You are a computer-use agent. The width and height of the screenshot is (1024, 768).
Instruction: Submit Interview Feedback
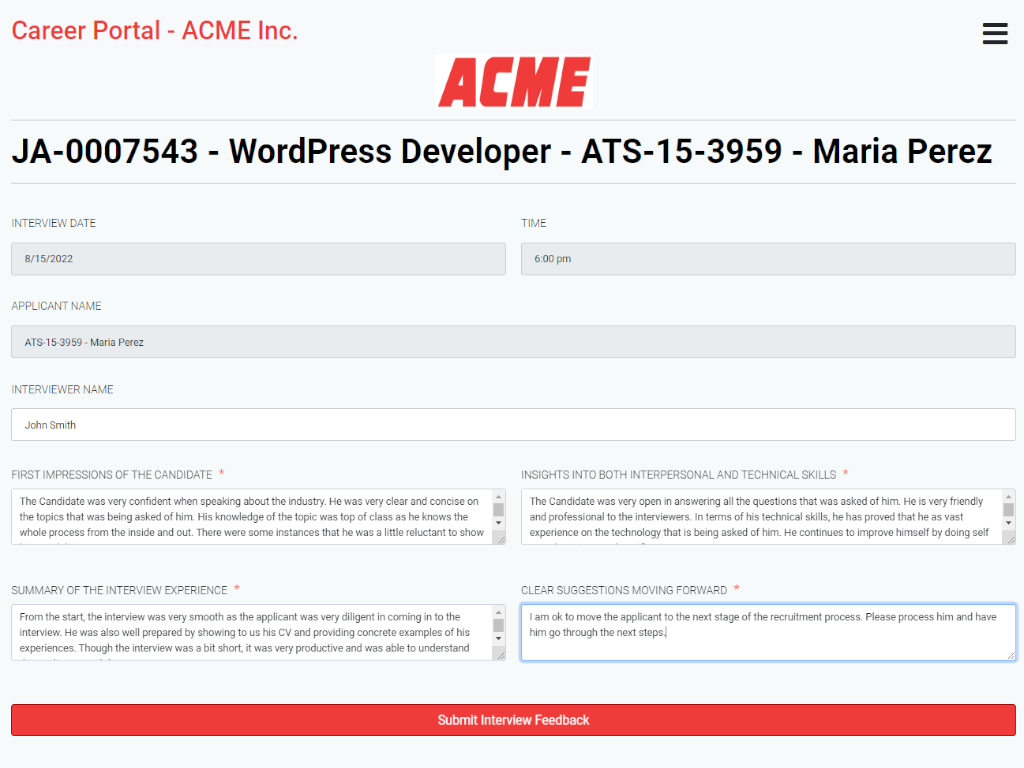(x=513, y=720)
